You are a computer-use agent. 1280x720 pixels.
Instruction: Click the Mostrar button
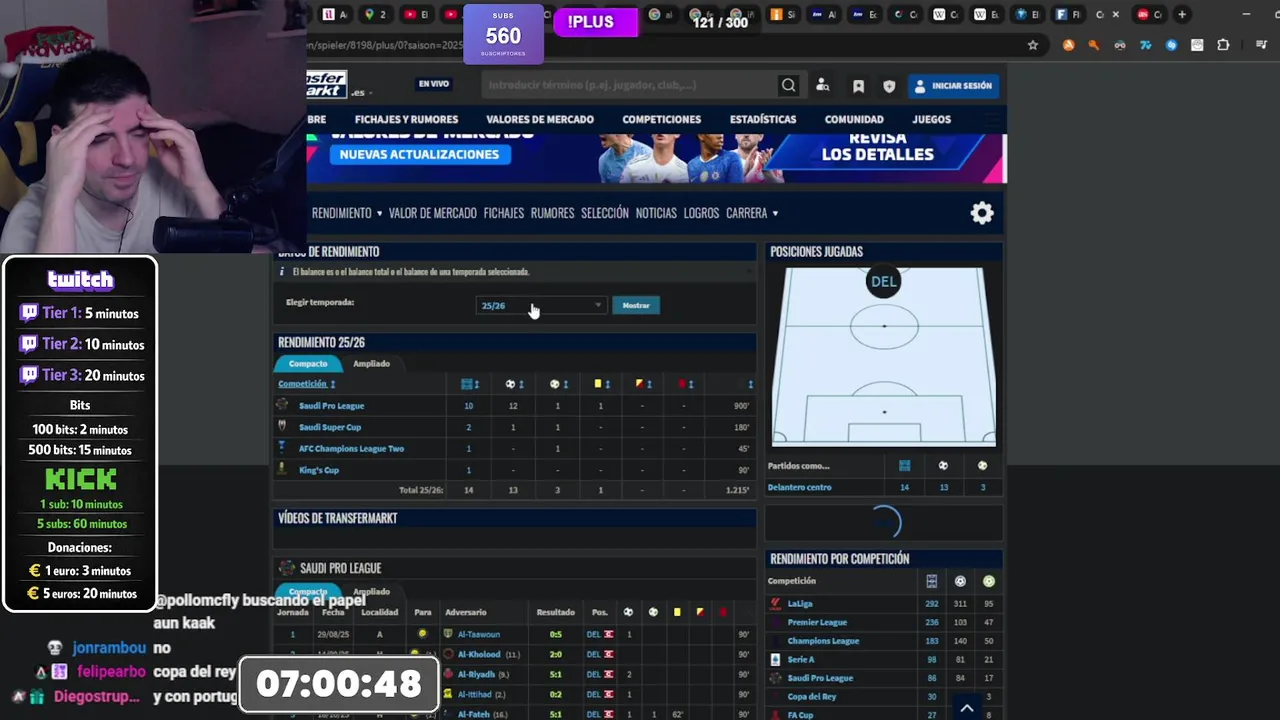(x=636, y=306)
